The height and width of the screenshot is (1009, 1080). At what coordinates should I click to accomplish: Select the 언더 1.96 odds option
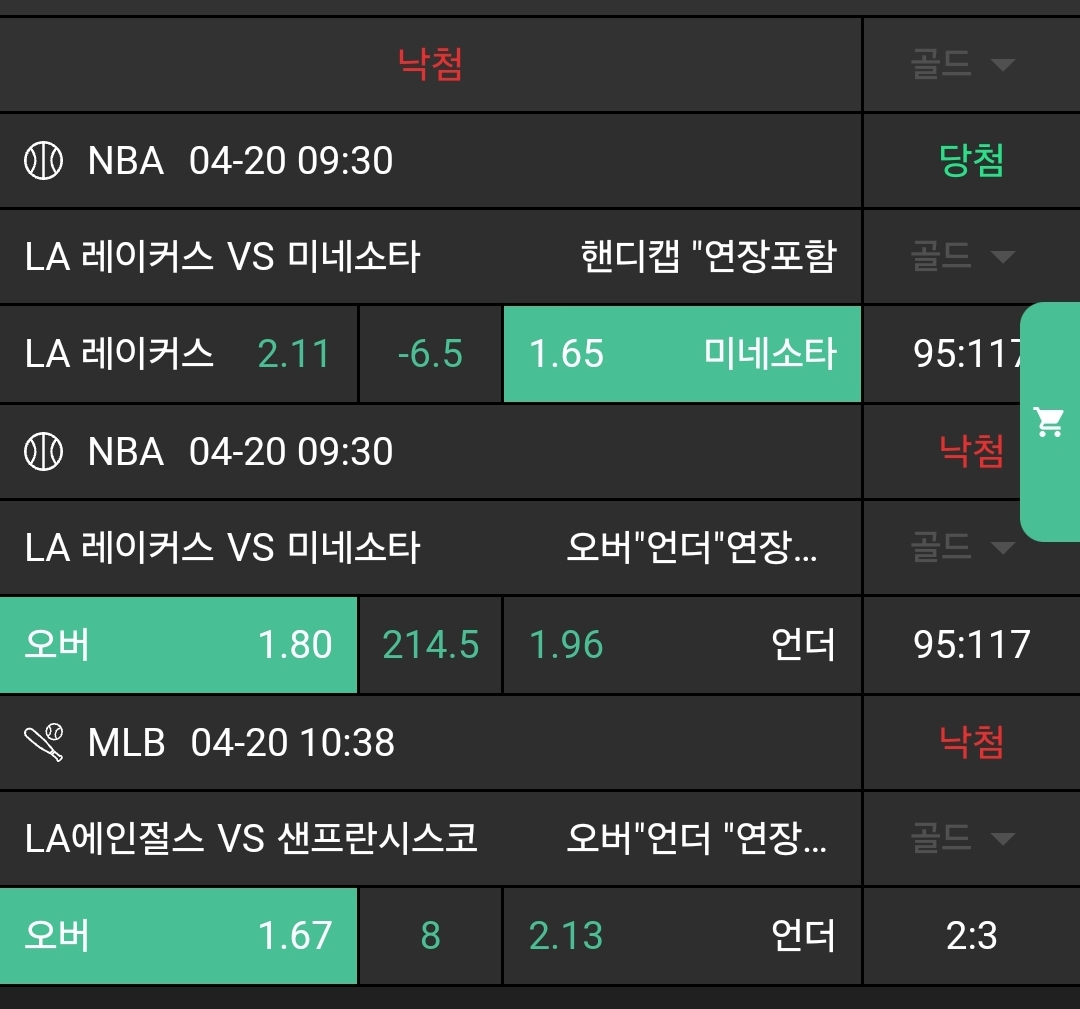pos(682,645)
